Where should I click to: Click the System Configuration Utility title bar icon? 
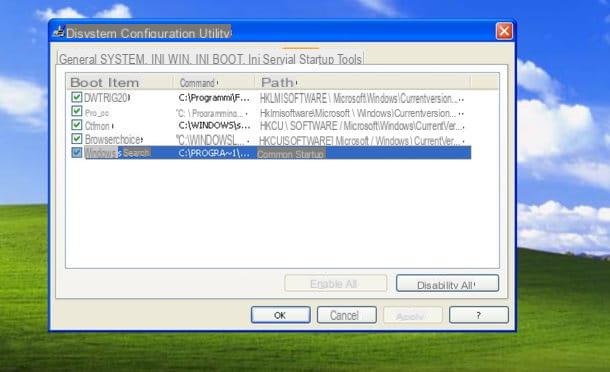pyautogui.click(x=59, y=32)
